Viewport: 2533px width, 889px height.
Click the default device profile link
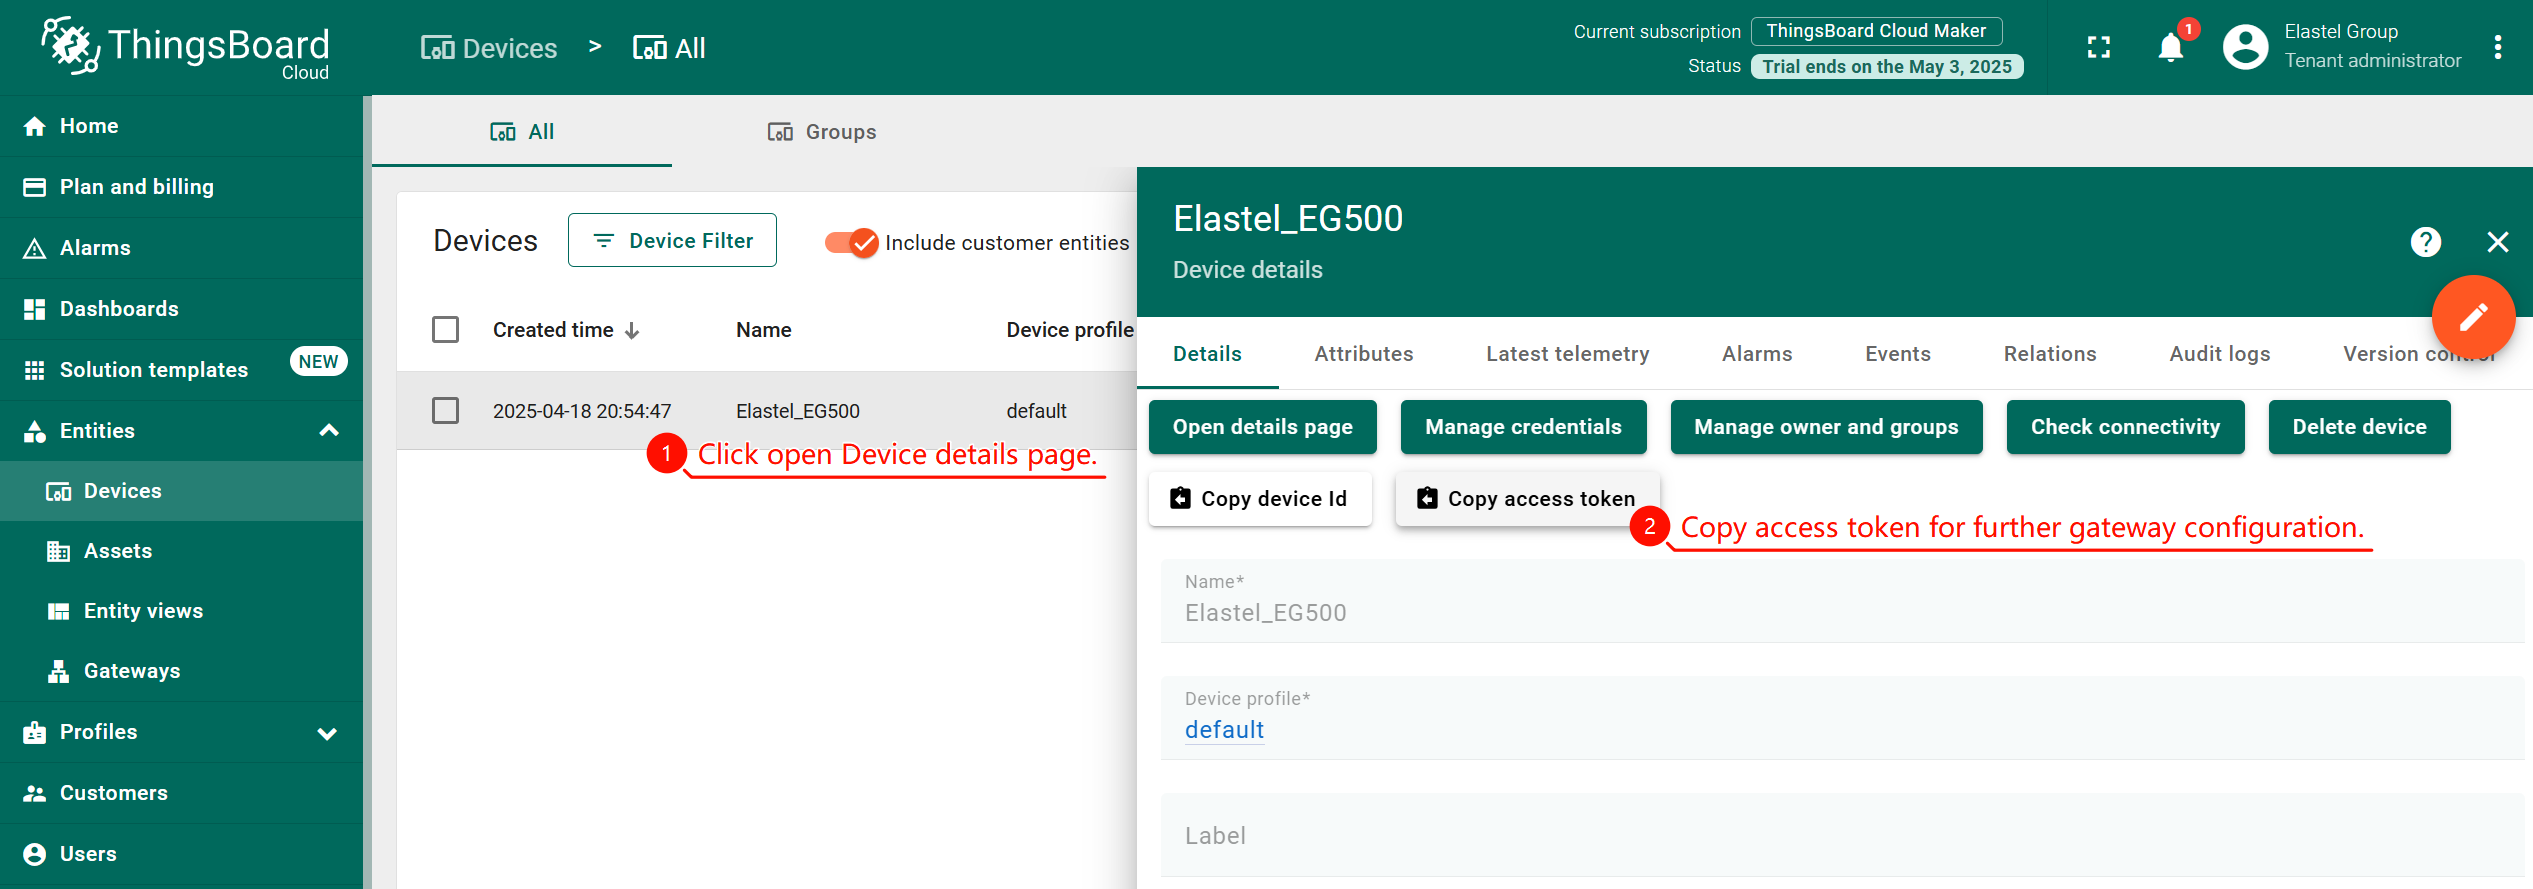pos(1224,730)
